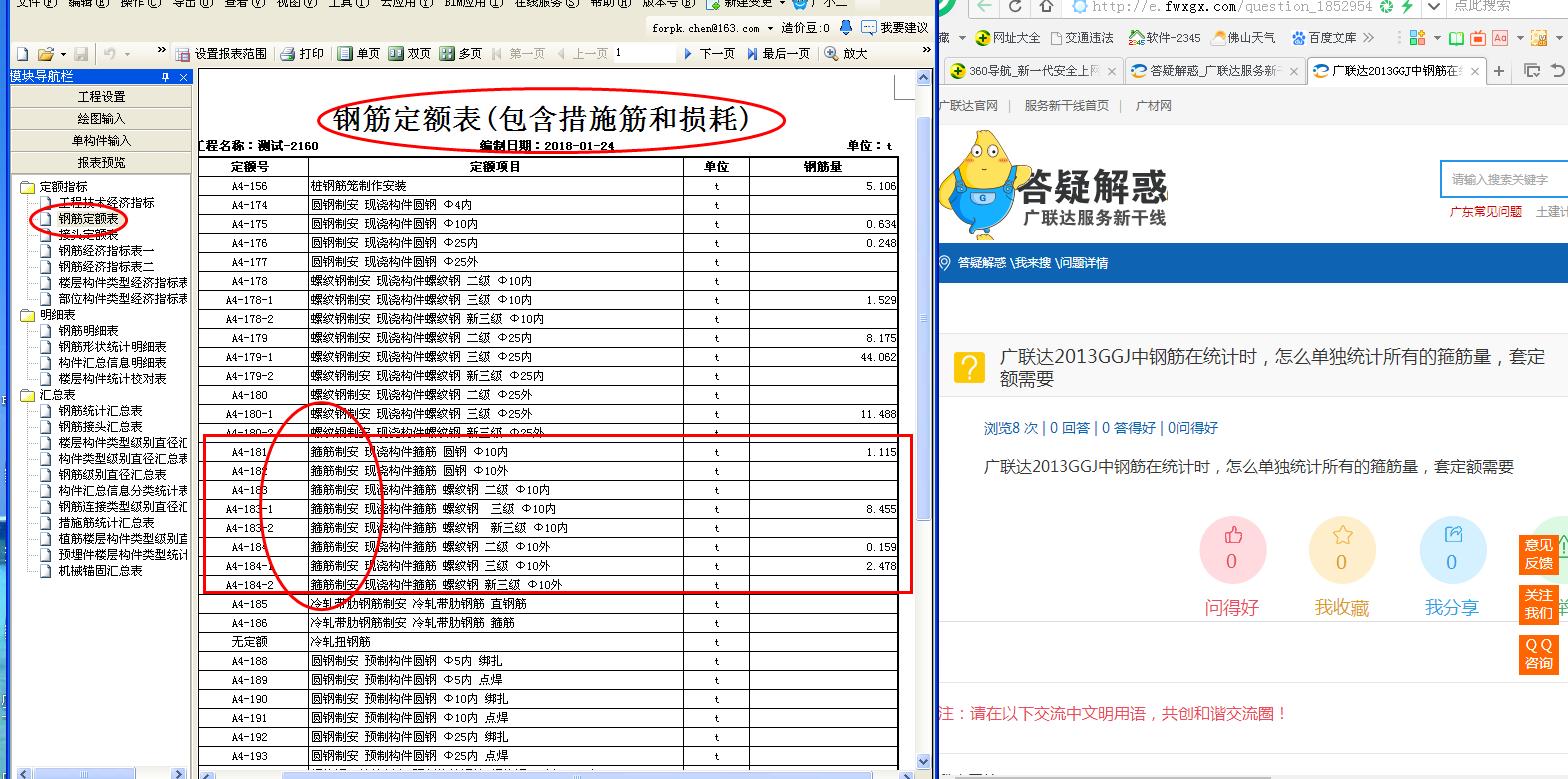Click the 桩钢筋笼制作安装 row text
Screen dimensions: 1568x779
coord(358,186)
